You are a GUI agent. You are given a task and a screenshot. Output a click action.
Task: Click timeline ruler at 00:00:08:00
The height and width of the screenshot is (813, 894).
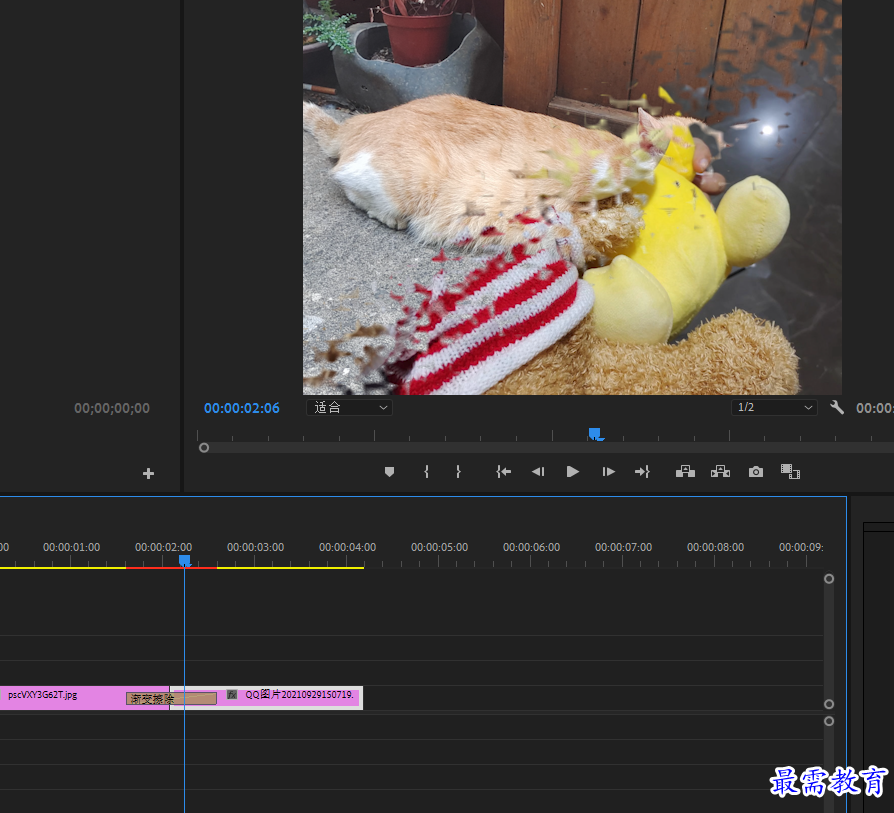716,547
